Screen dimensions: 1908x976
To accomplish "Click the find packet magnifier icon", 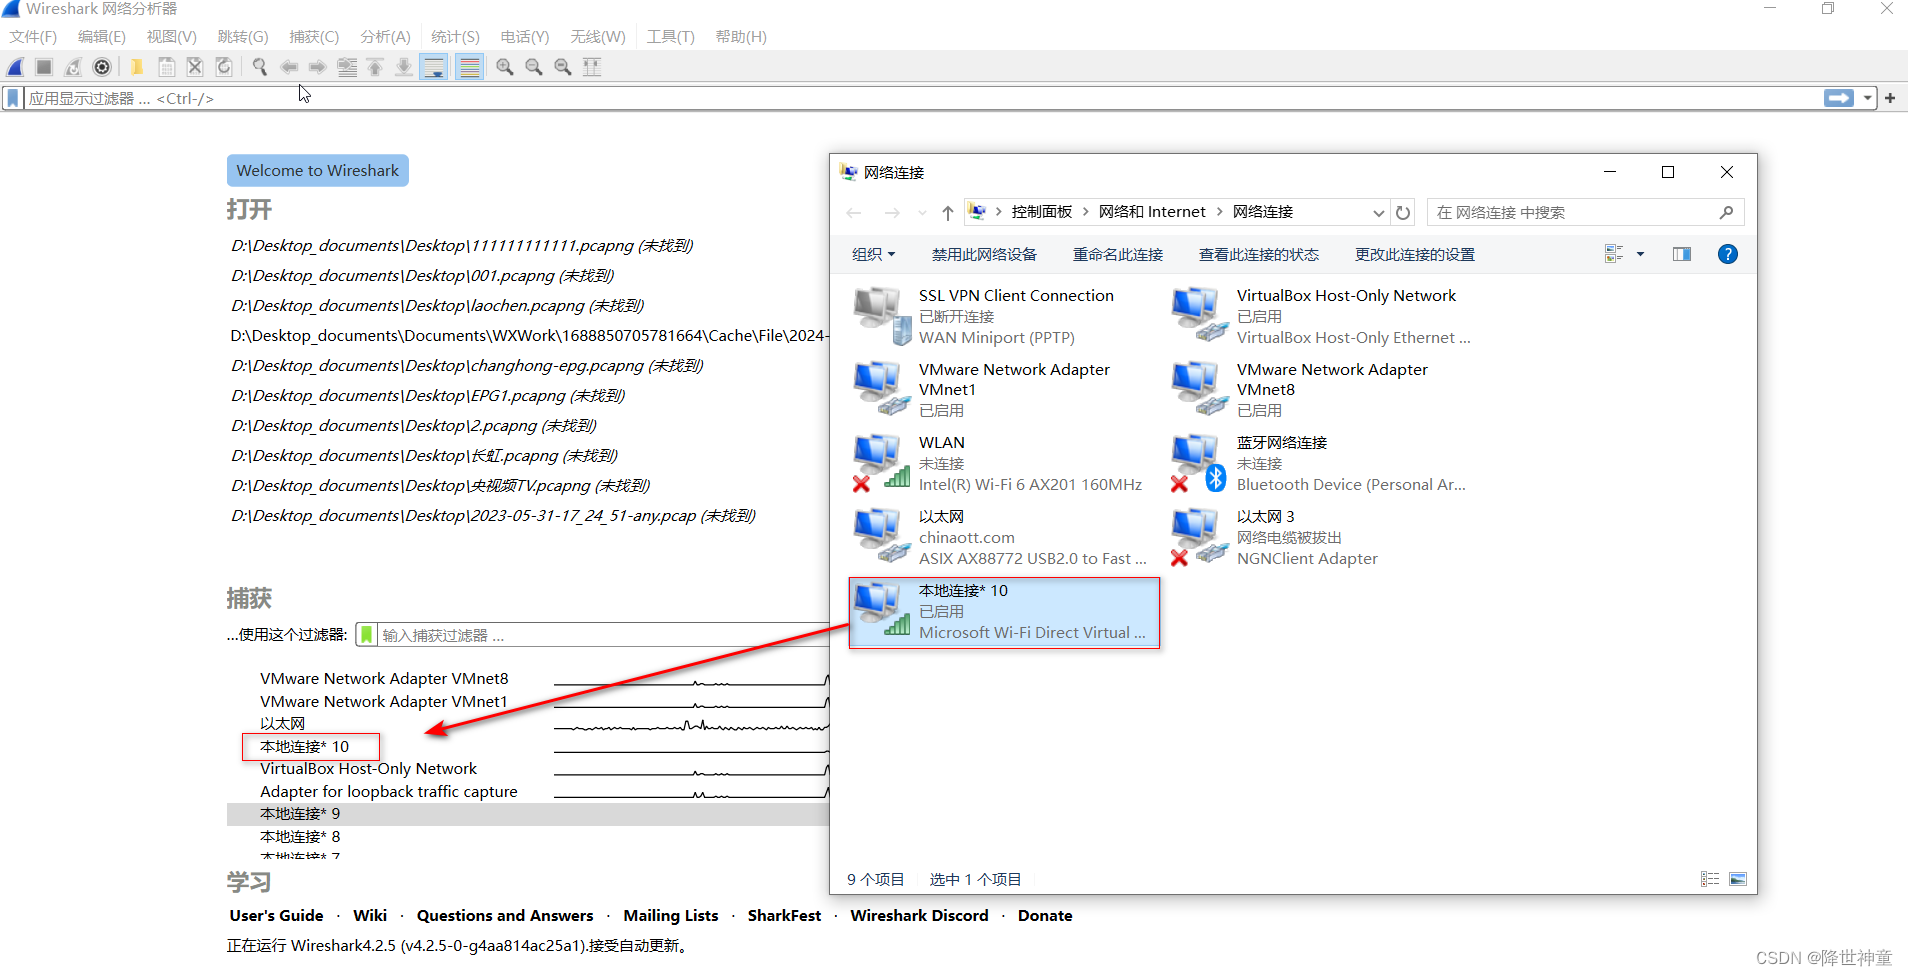I will pyautogui.click(x=260, y=67).
